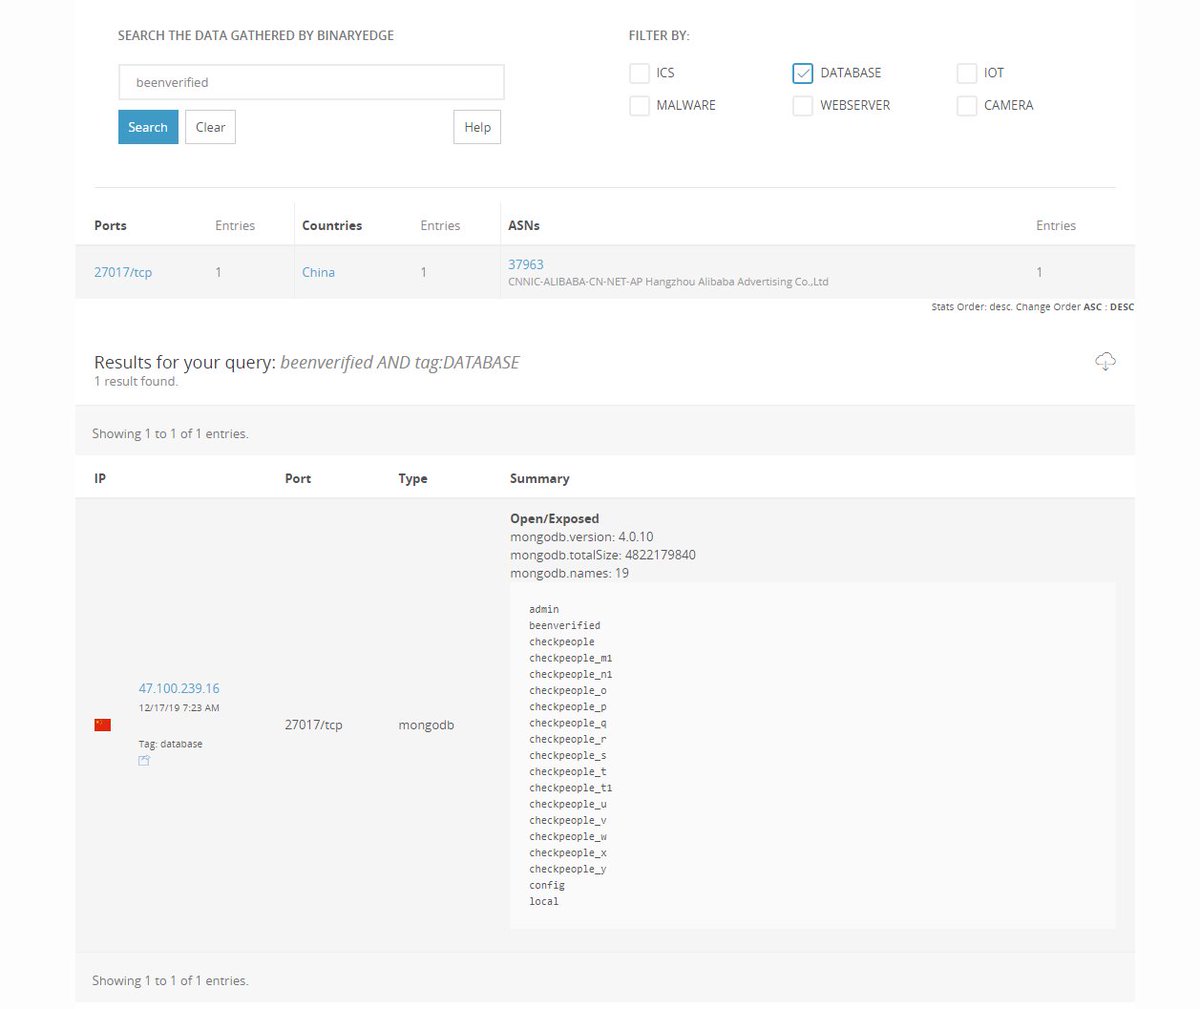This screenshot has height=1009, width=1200.
Task: Click the config database name
Action: [547, 885]
